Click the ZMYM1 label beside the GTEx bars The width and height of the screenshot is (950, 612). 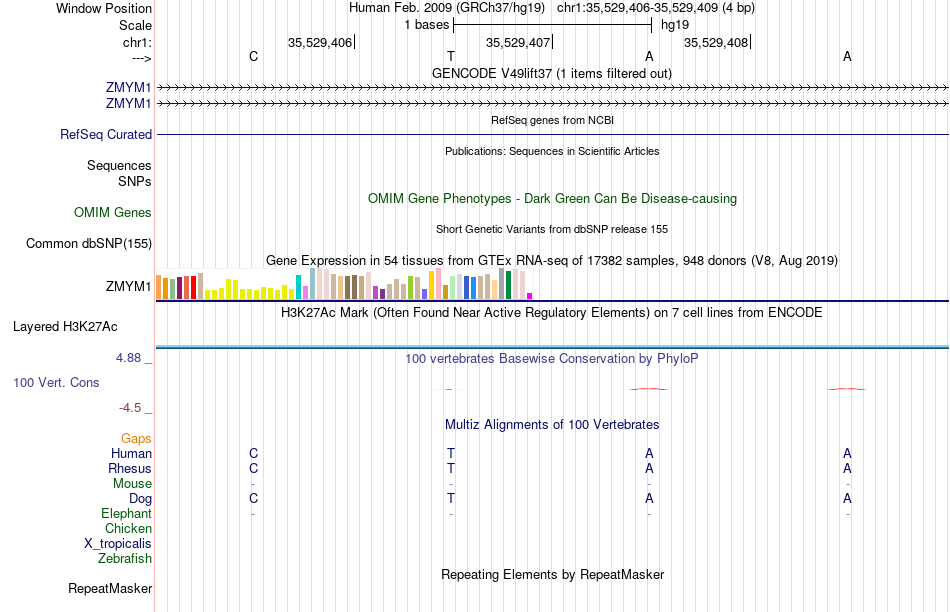coord(128,286)
